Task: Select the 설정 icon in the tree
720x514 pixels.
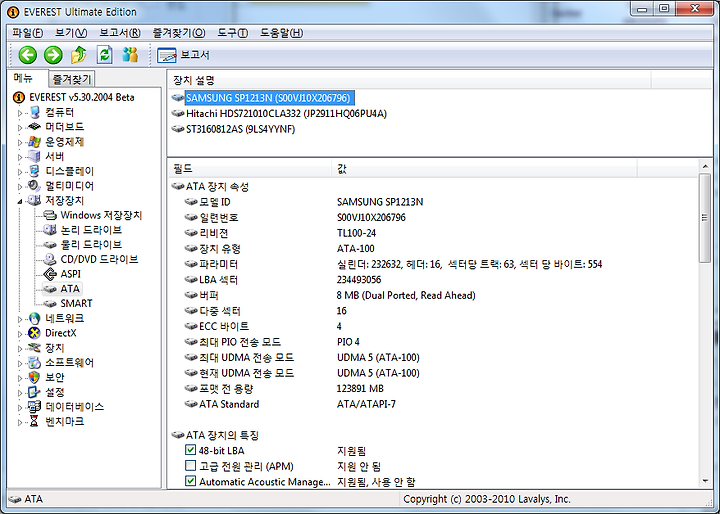Action: pyautogui.click(x=34, y=392)
